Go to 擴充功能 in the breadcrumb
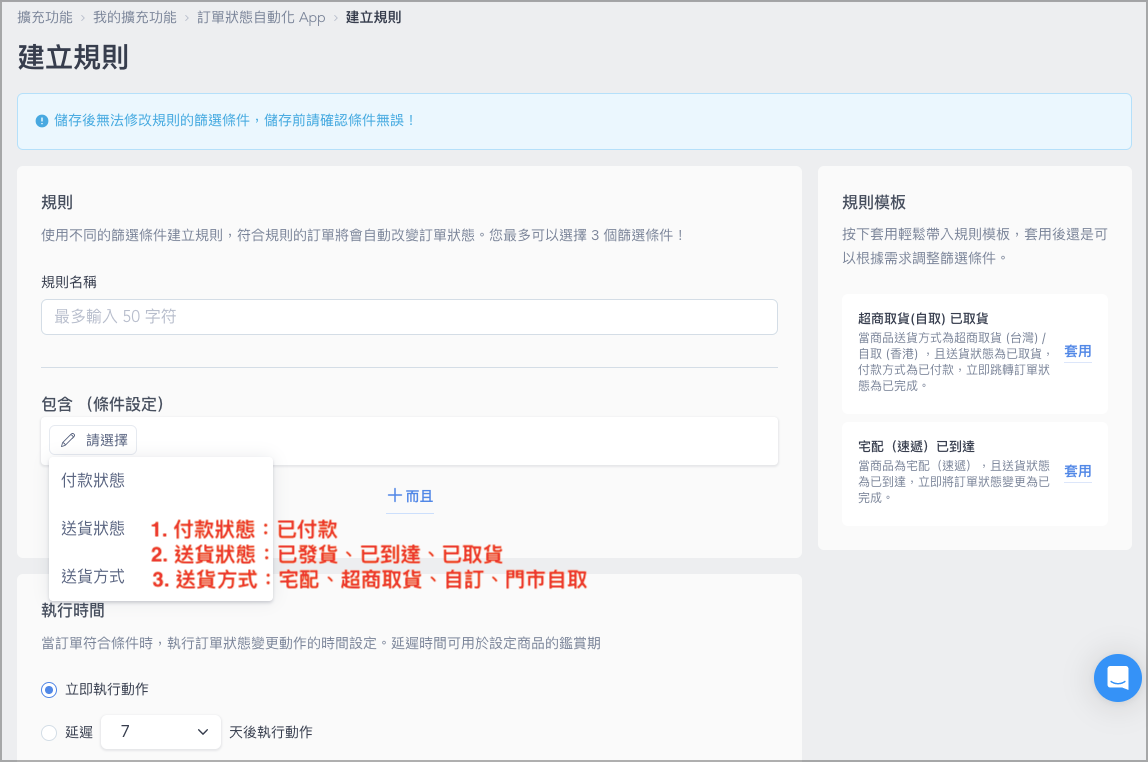 45,18
